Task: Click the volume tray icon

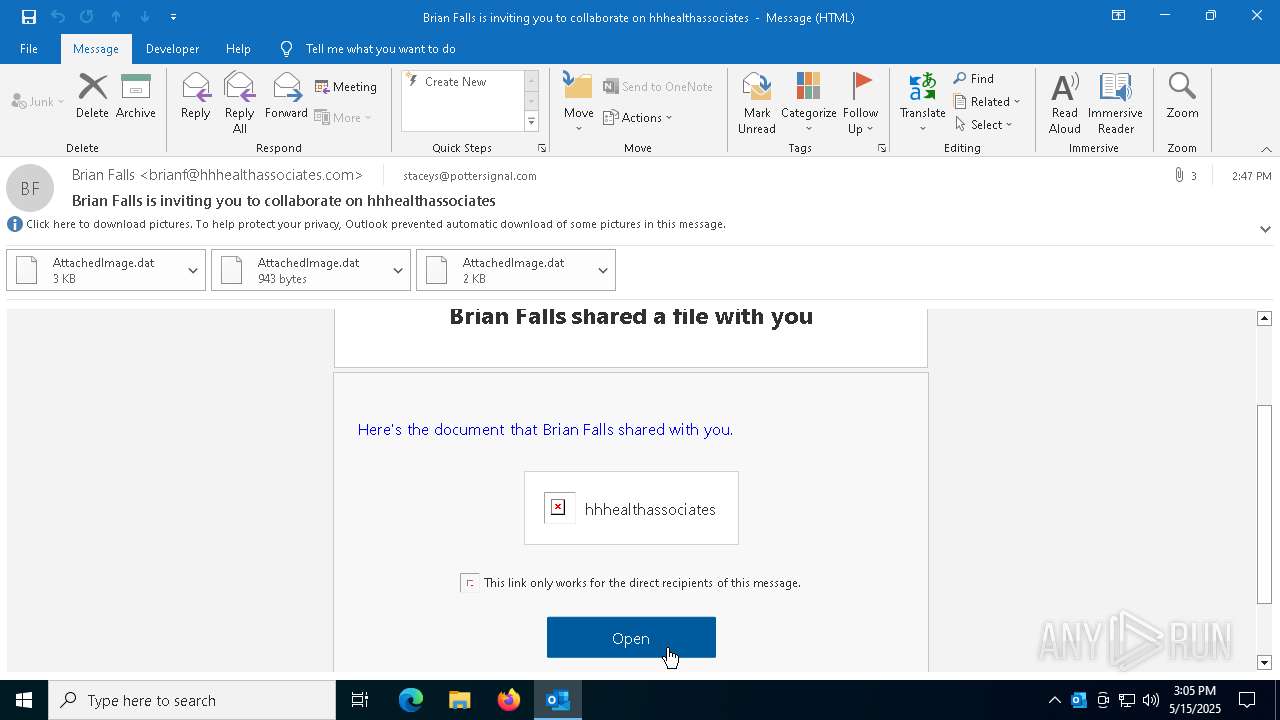Action: (1151, 700)
